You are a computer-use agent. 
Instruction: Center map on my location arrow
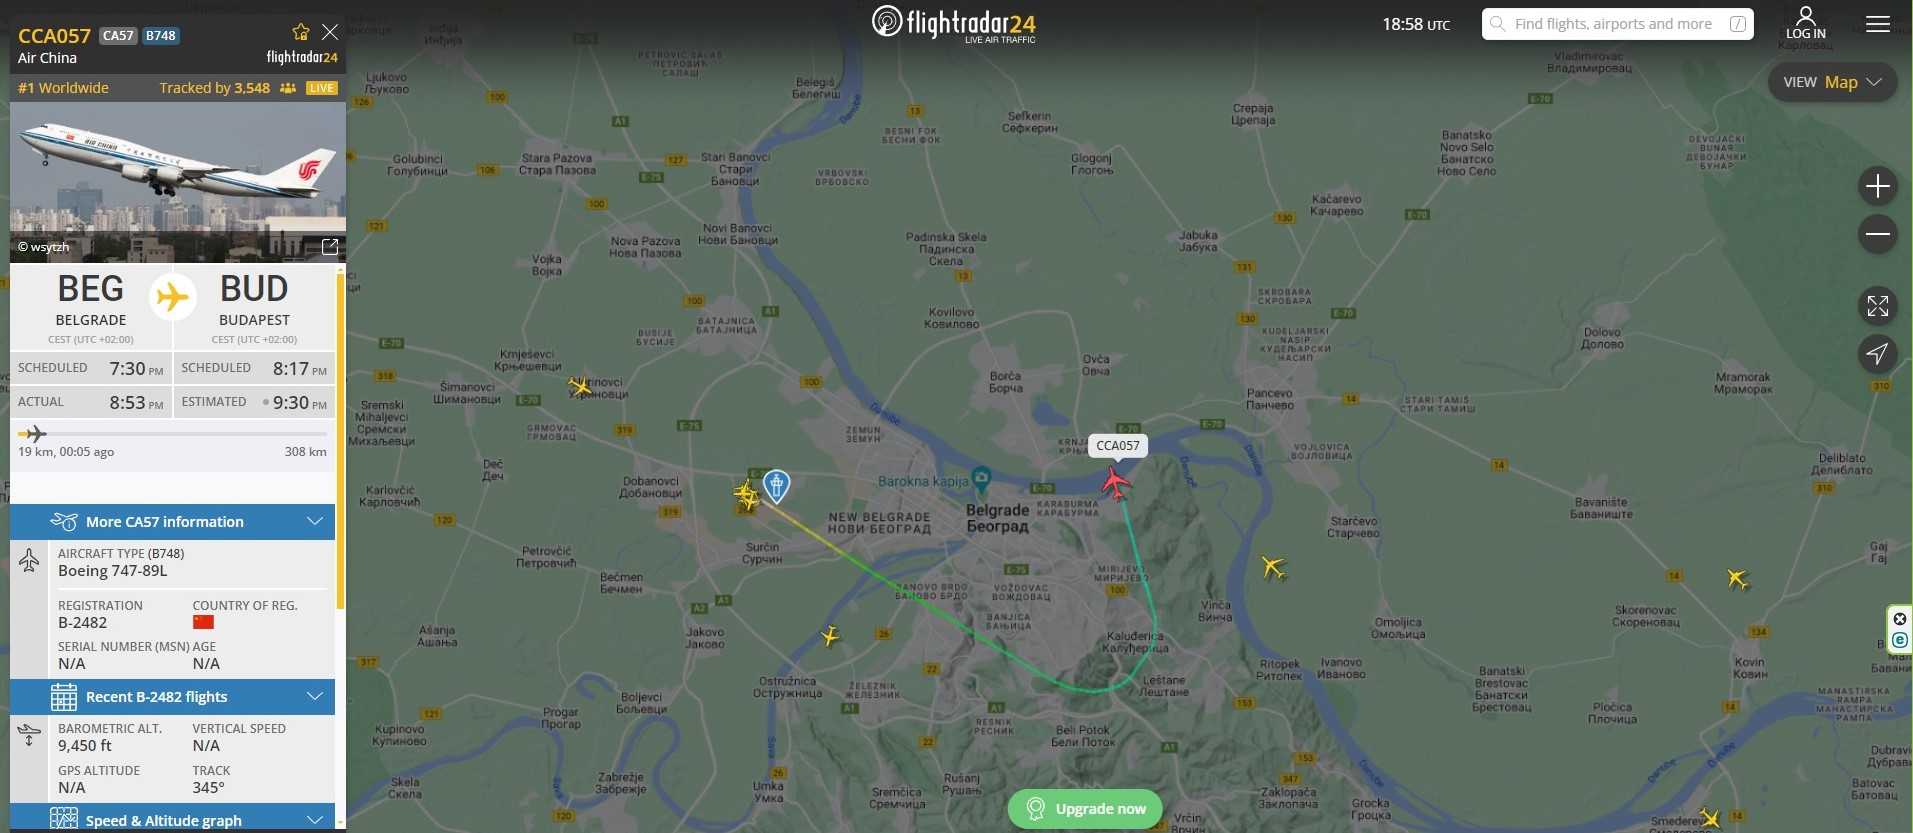pyautogui.click(x=1877, y=354)
